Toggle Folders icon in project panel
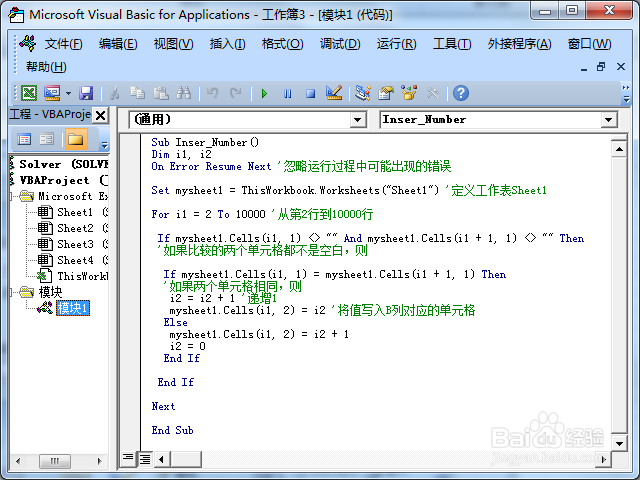Viewport: 640px width, 480px height. 76,140
